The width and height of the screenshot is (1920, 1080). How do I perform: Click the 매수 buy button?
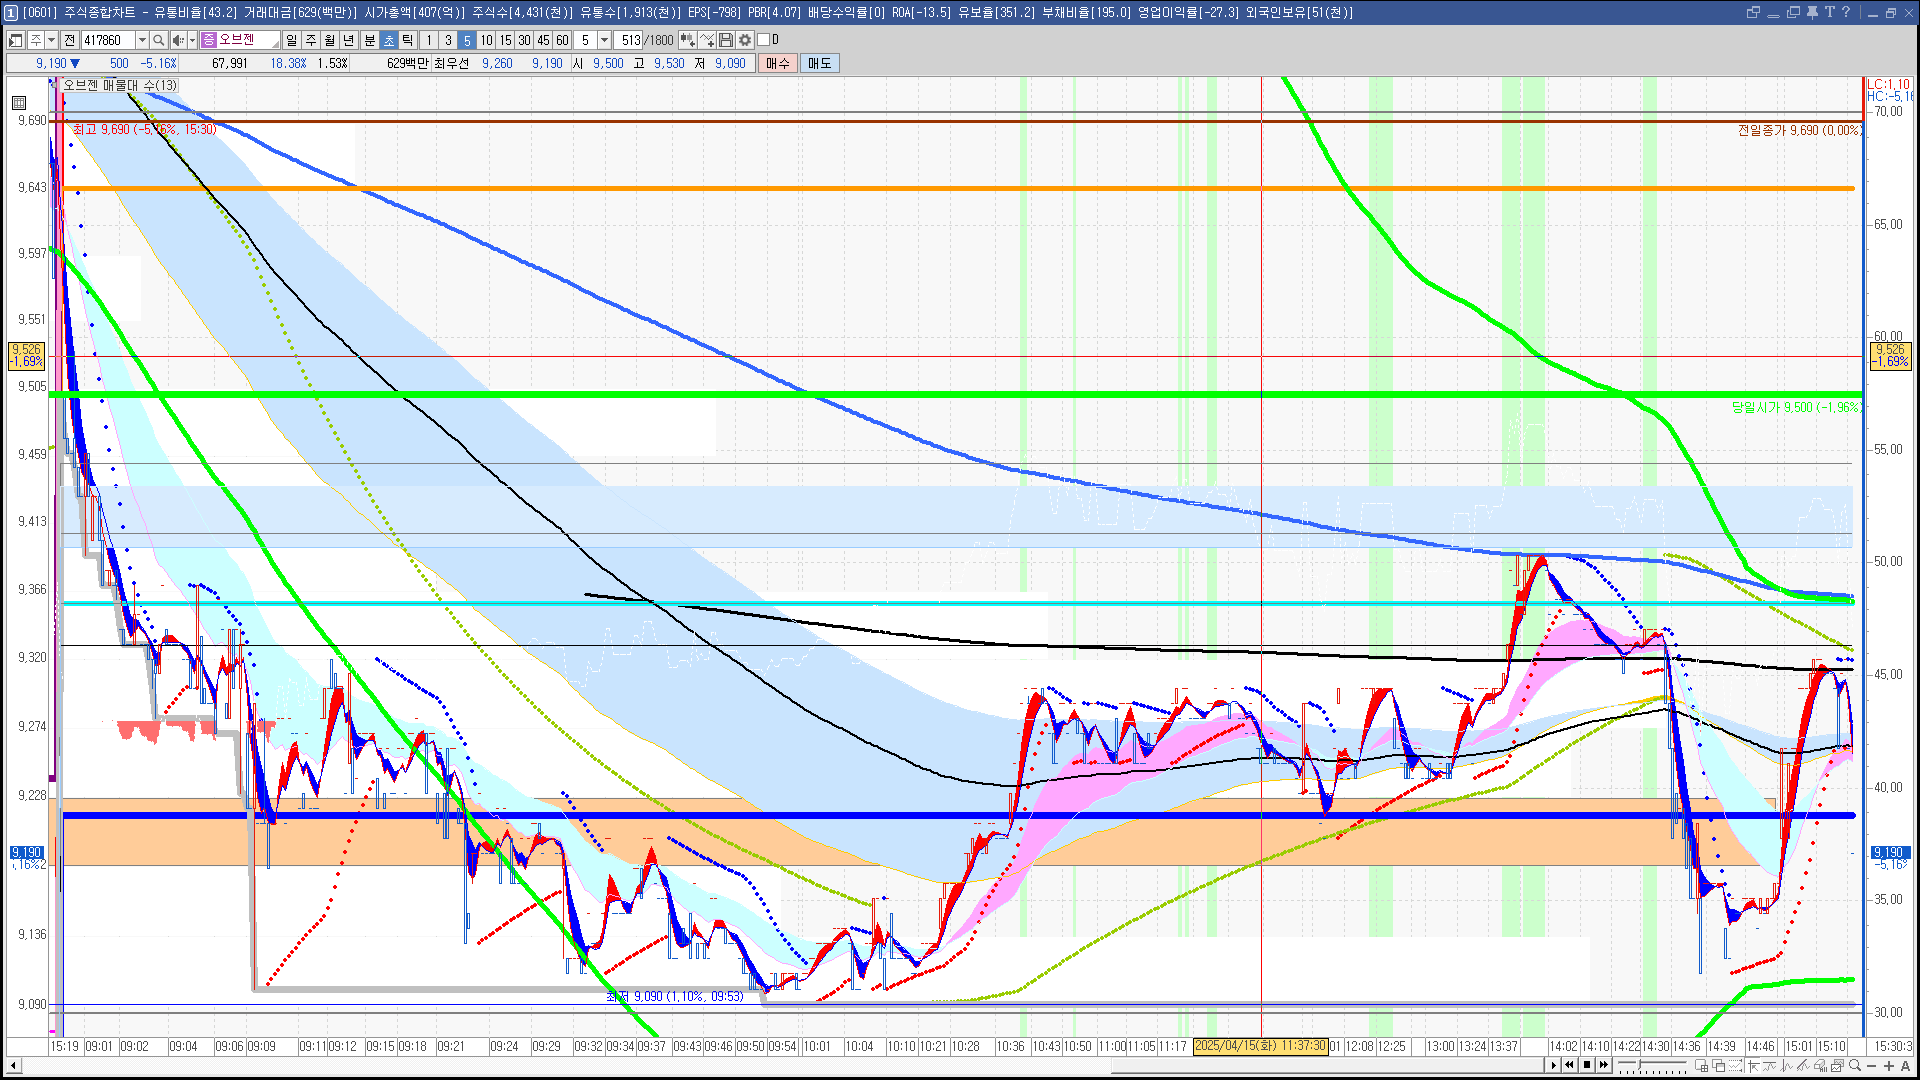pyautogui.click(x=778, y=63)
